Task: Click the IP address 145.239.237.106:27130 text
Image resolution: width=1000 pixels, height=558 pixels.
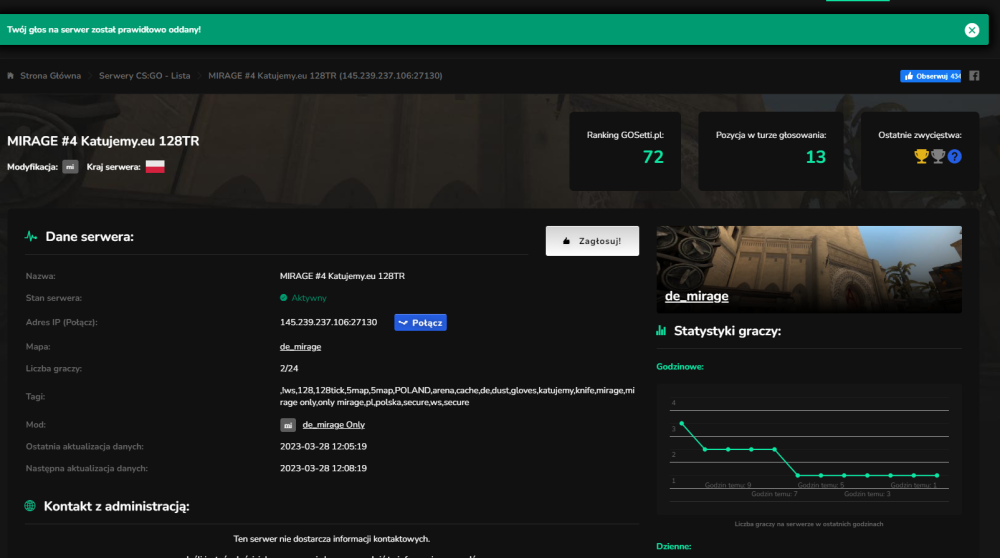Action: [x=328, y=323]
